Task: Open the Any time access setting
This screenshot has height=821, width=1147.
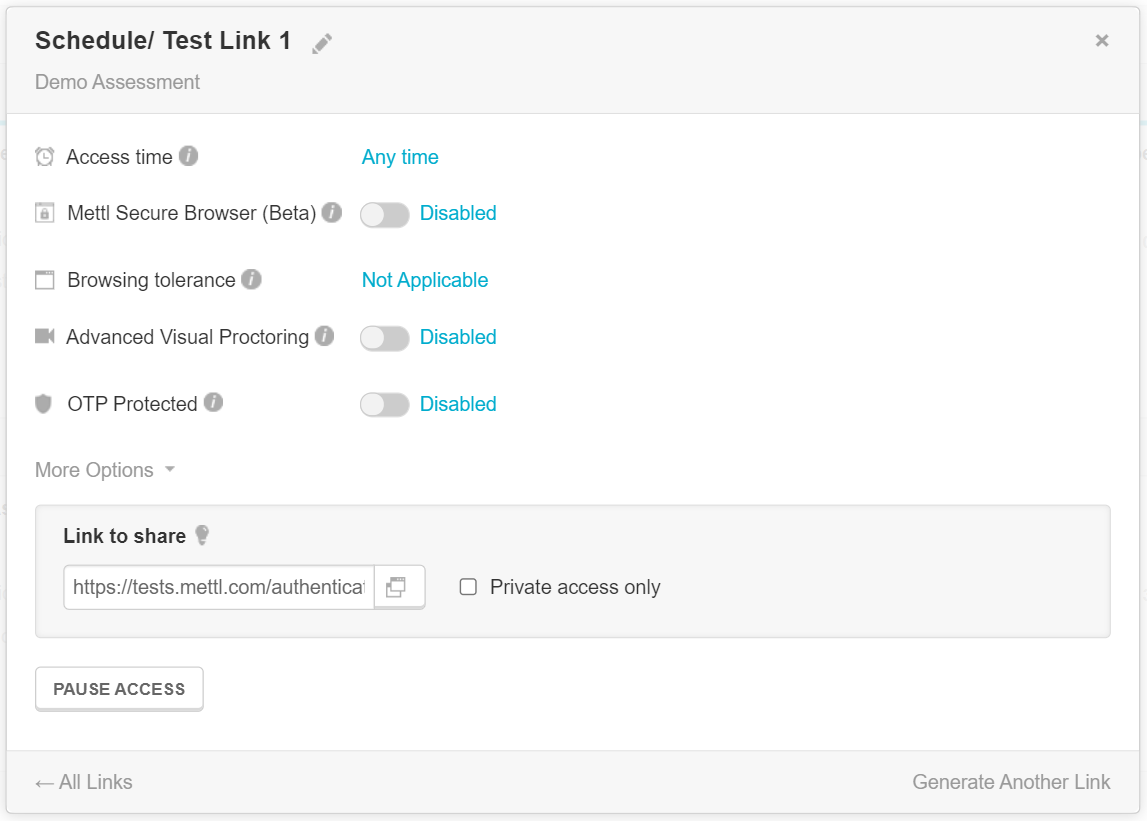Action: click(x=400, y=157)
